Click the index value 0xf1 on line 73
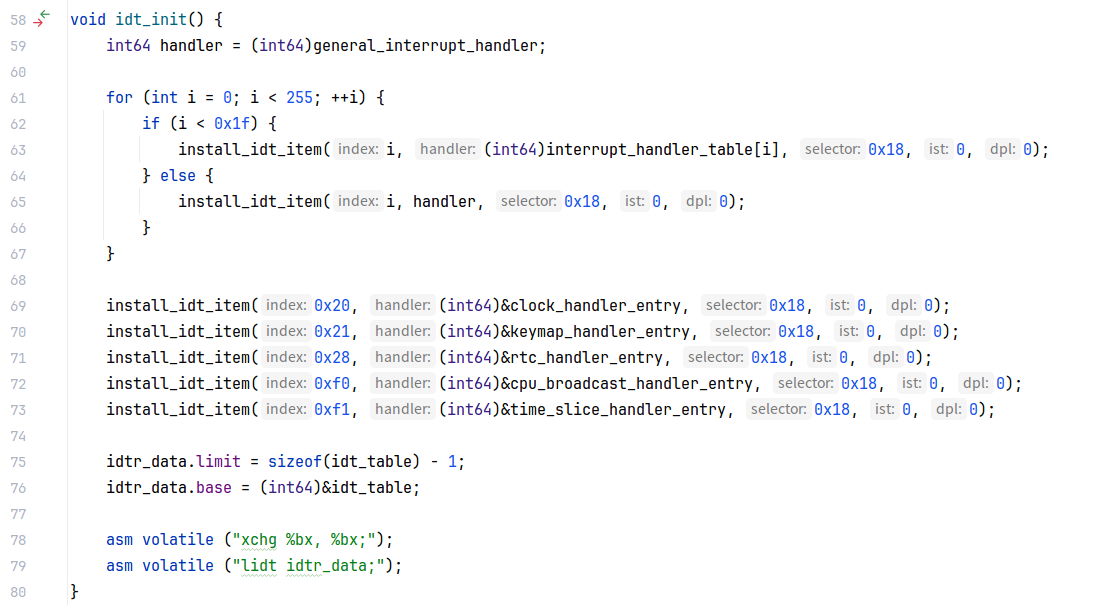The width and height of the screenshot is (1094, 605). 331,410
